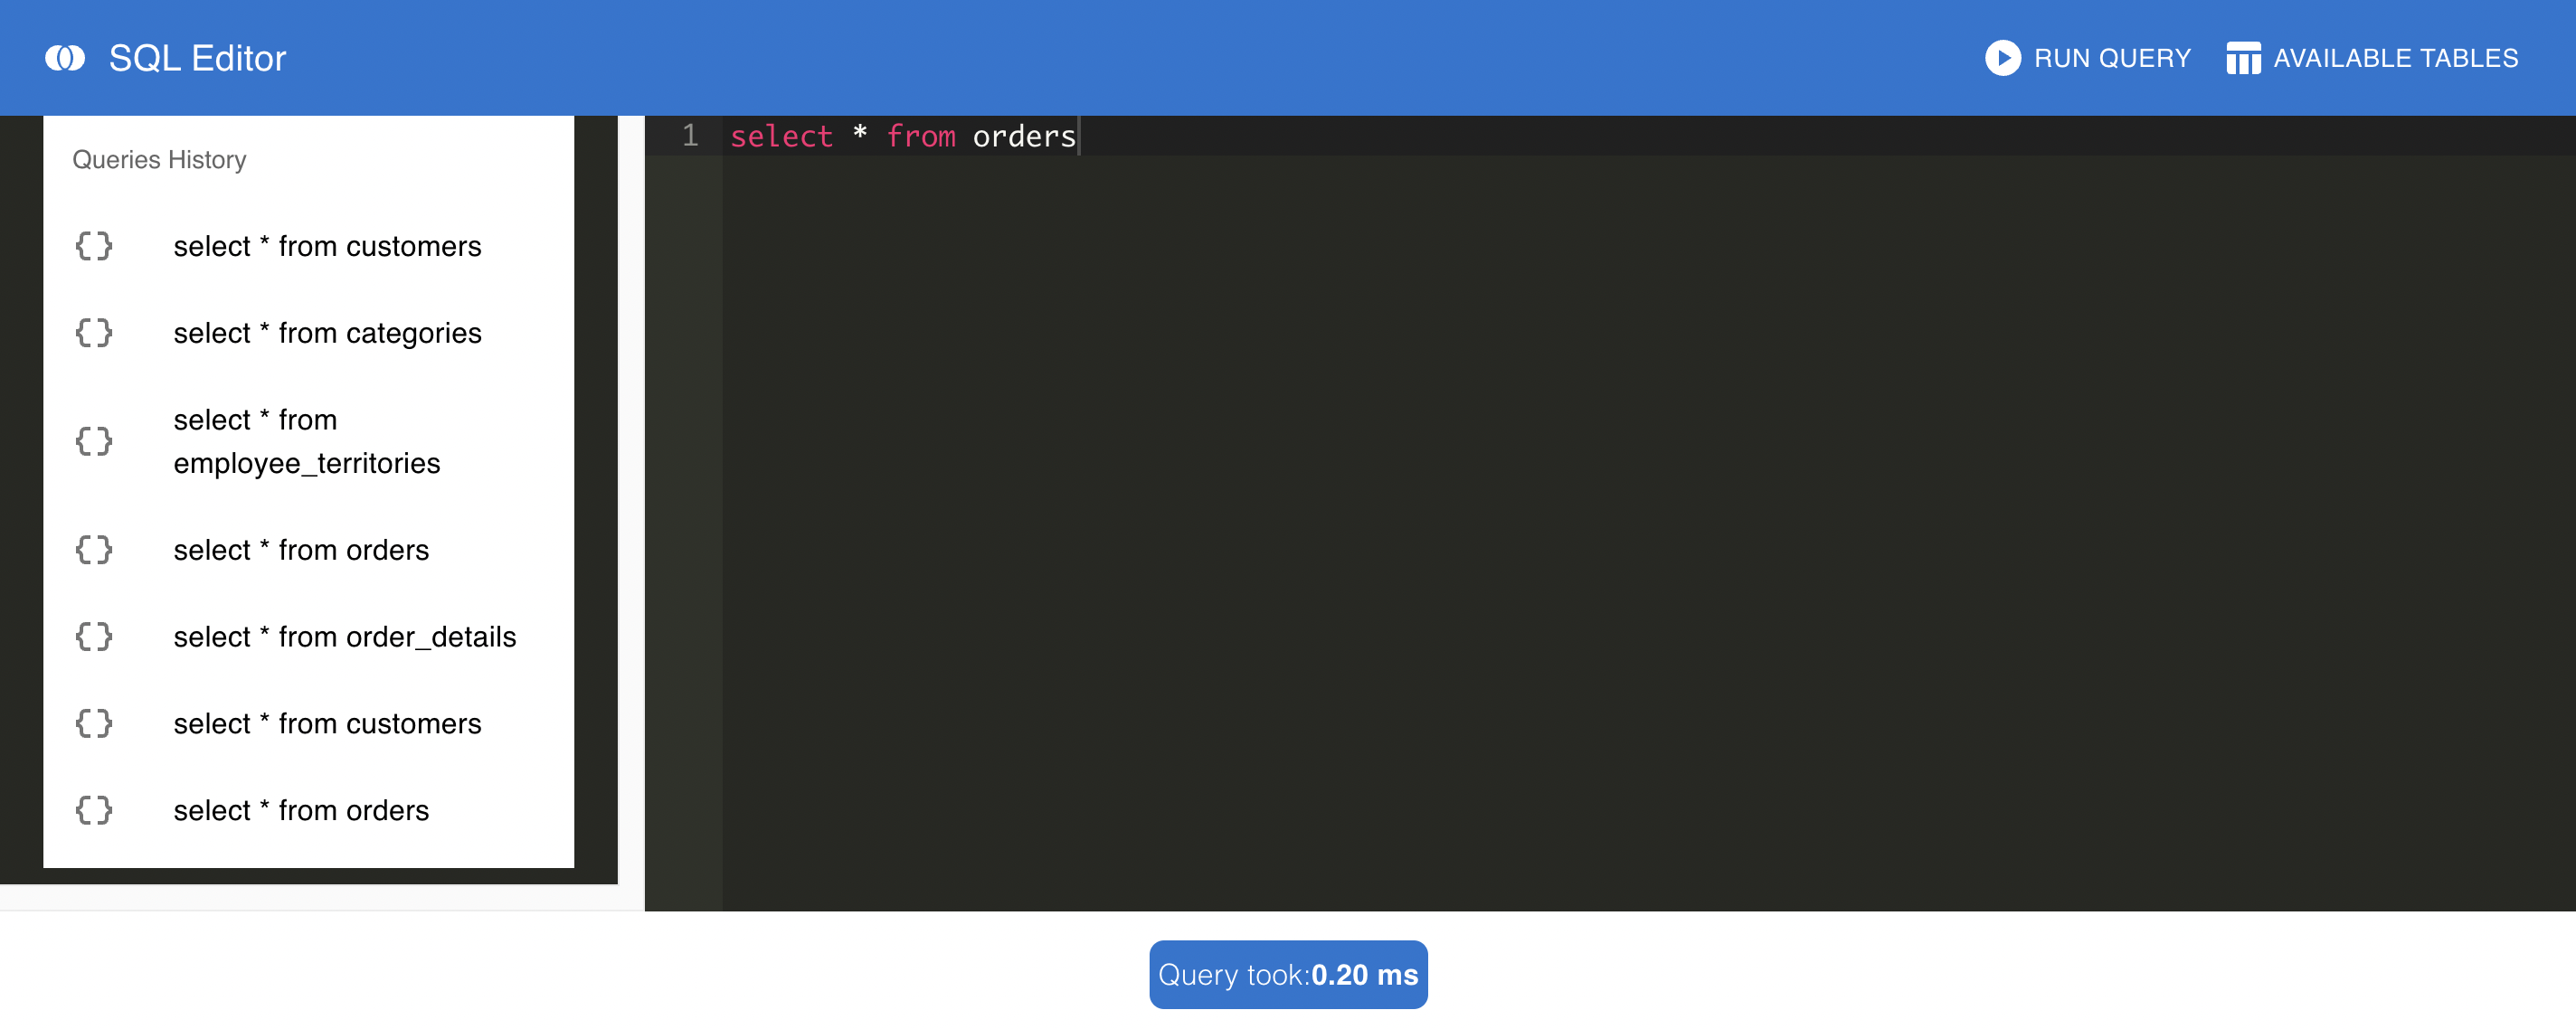Select first 'select * from customers' history entry
Screen dimensions: 2576x1029
point(327,246)
